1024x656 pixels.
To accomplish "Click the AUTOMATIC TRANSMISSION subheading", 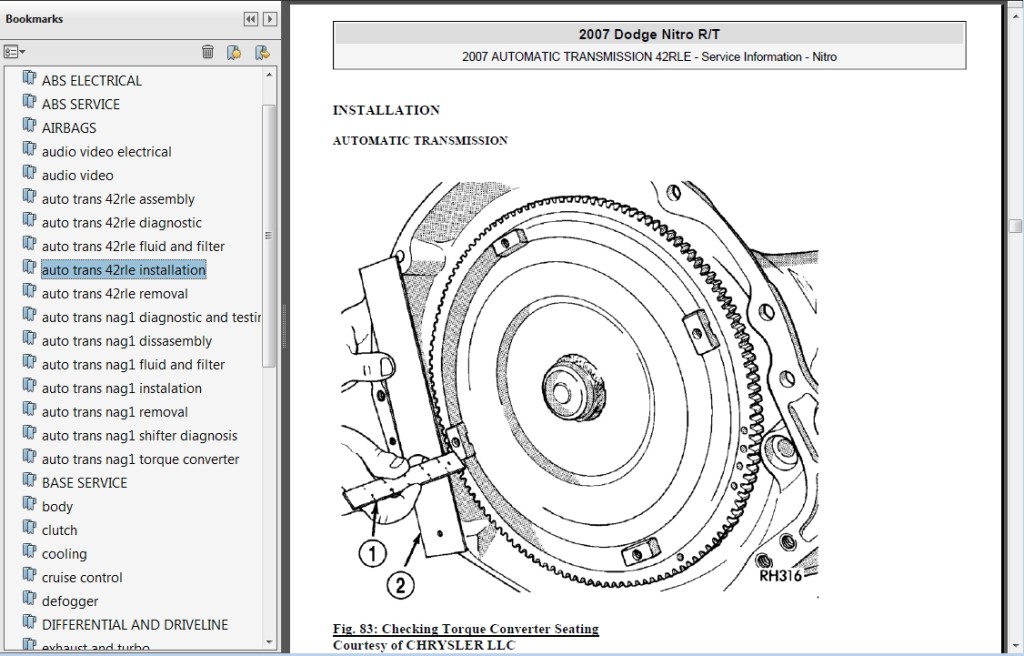I will pos(420,140).
